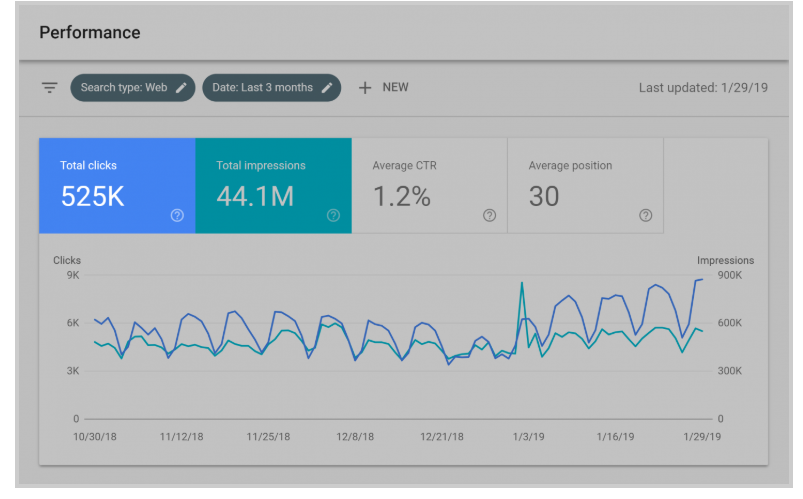The image size is (803, 499).
Task: Add a NEW filter
Action: (384, 88)
